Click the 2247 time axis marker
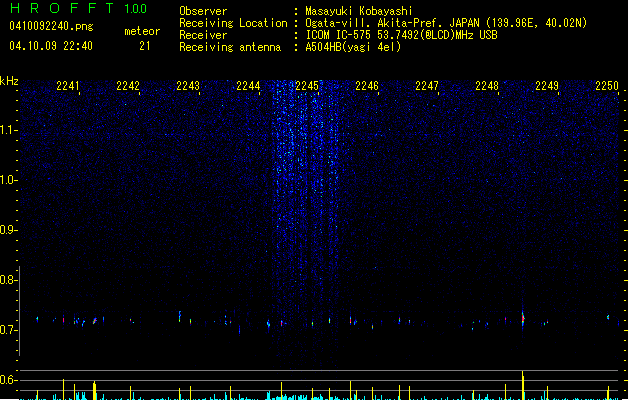 pyautogui.click(x=427, y=86)
